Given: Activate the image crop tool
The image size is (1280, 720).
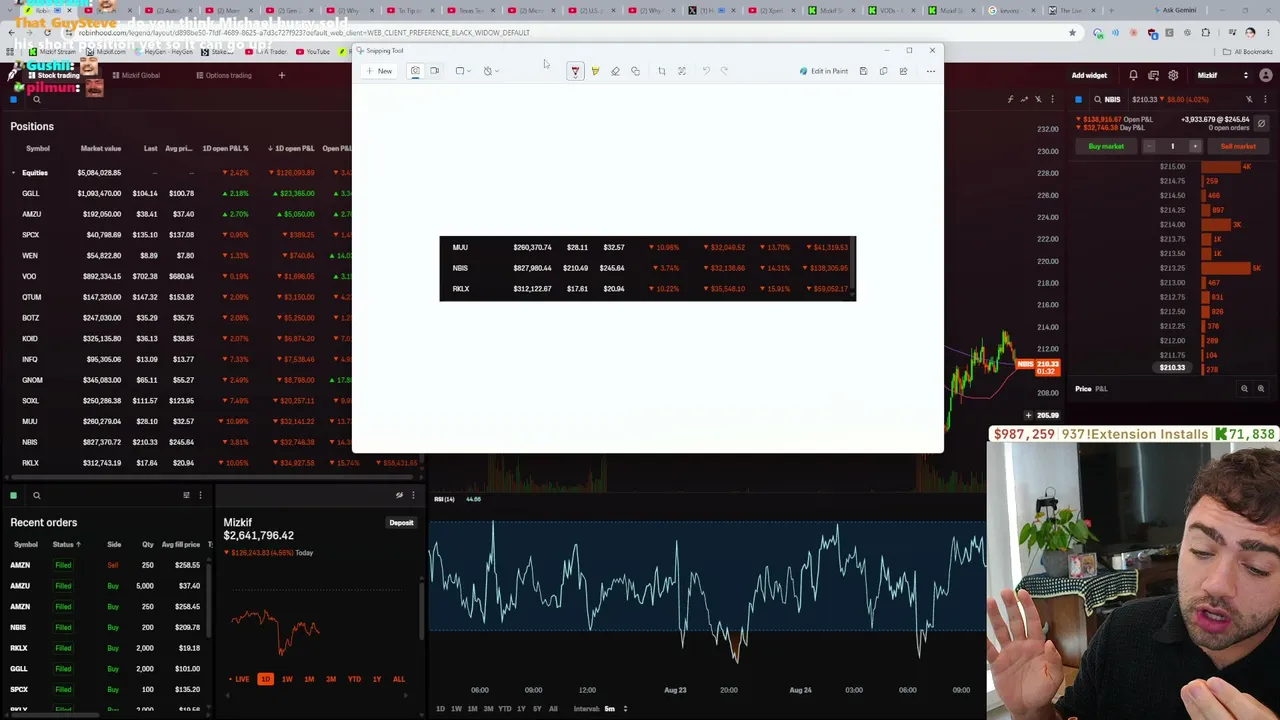Looking at the screenshot, I should [661, 71].
